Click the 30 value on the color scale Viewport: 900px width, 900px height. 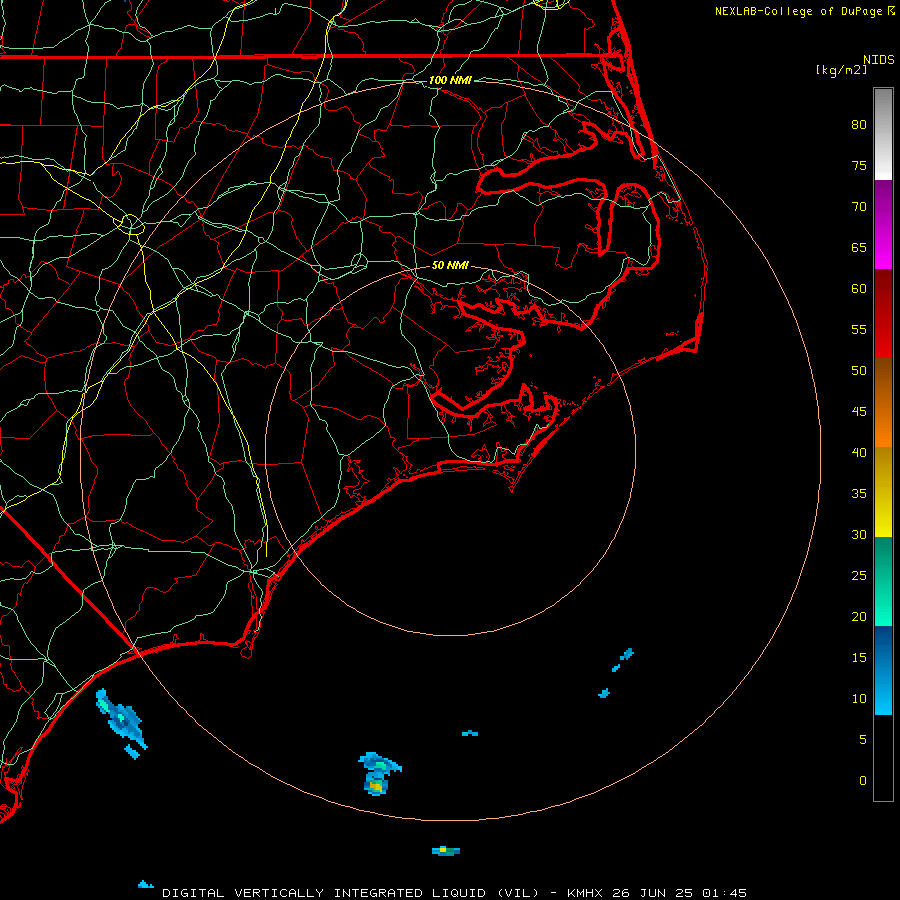[859, 535]
